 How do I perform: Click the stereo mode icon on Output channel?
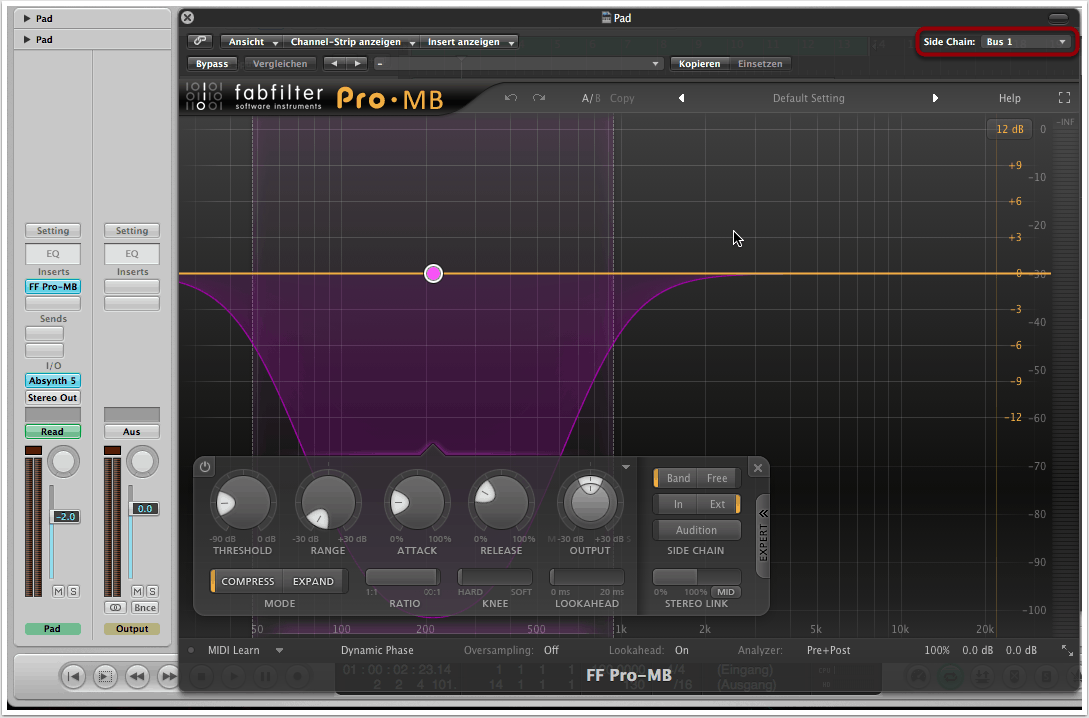pyautogui.click(x=114, y=607)
